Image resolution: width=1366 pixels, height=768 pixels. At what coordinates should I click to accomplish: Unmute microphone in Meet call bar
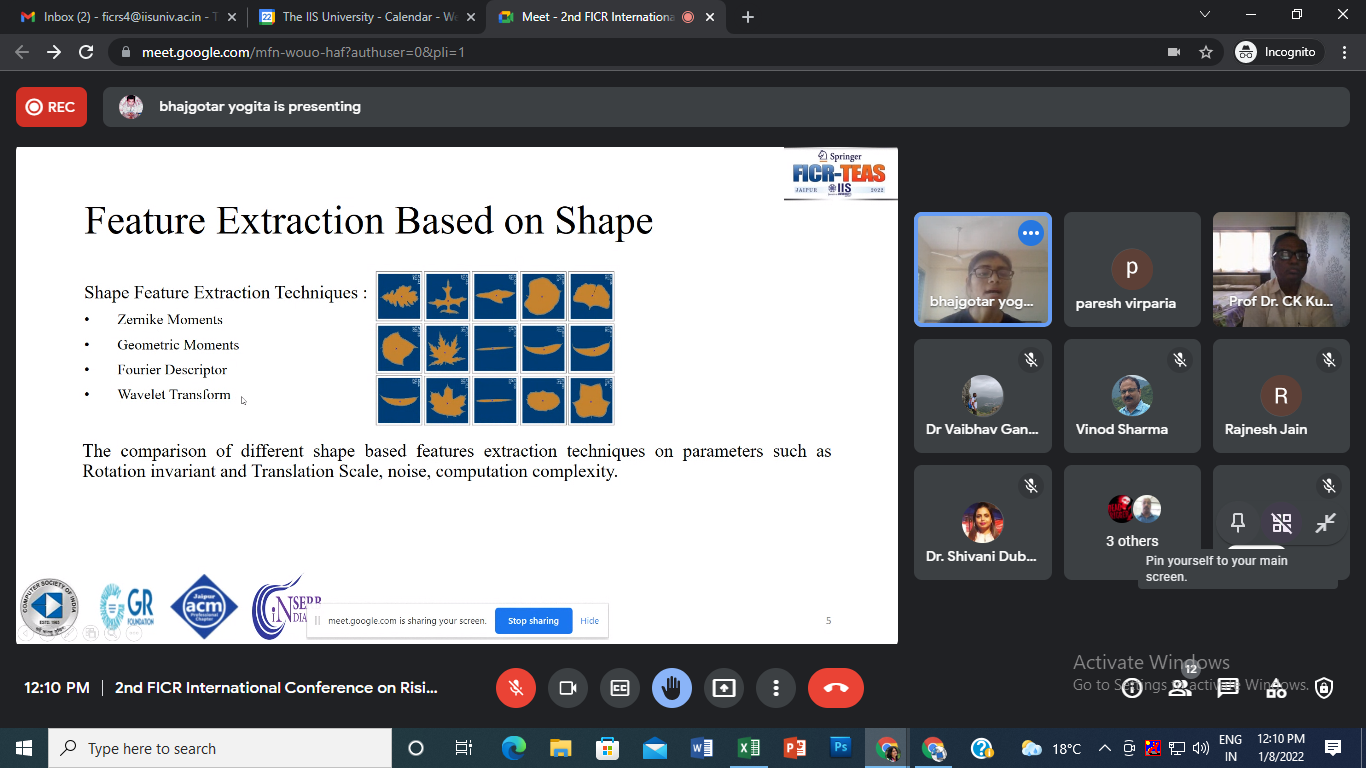point(516,688)
